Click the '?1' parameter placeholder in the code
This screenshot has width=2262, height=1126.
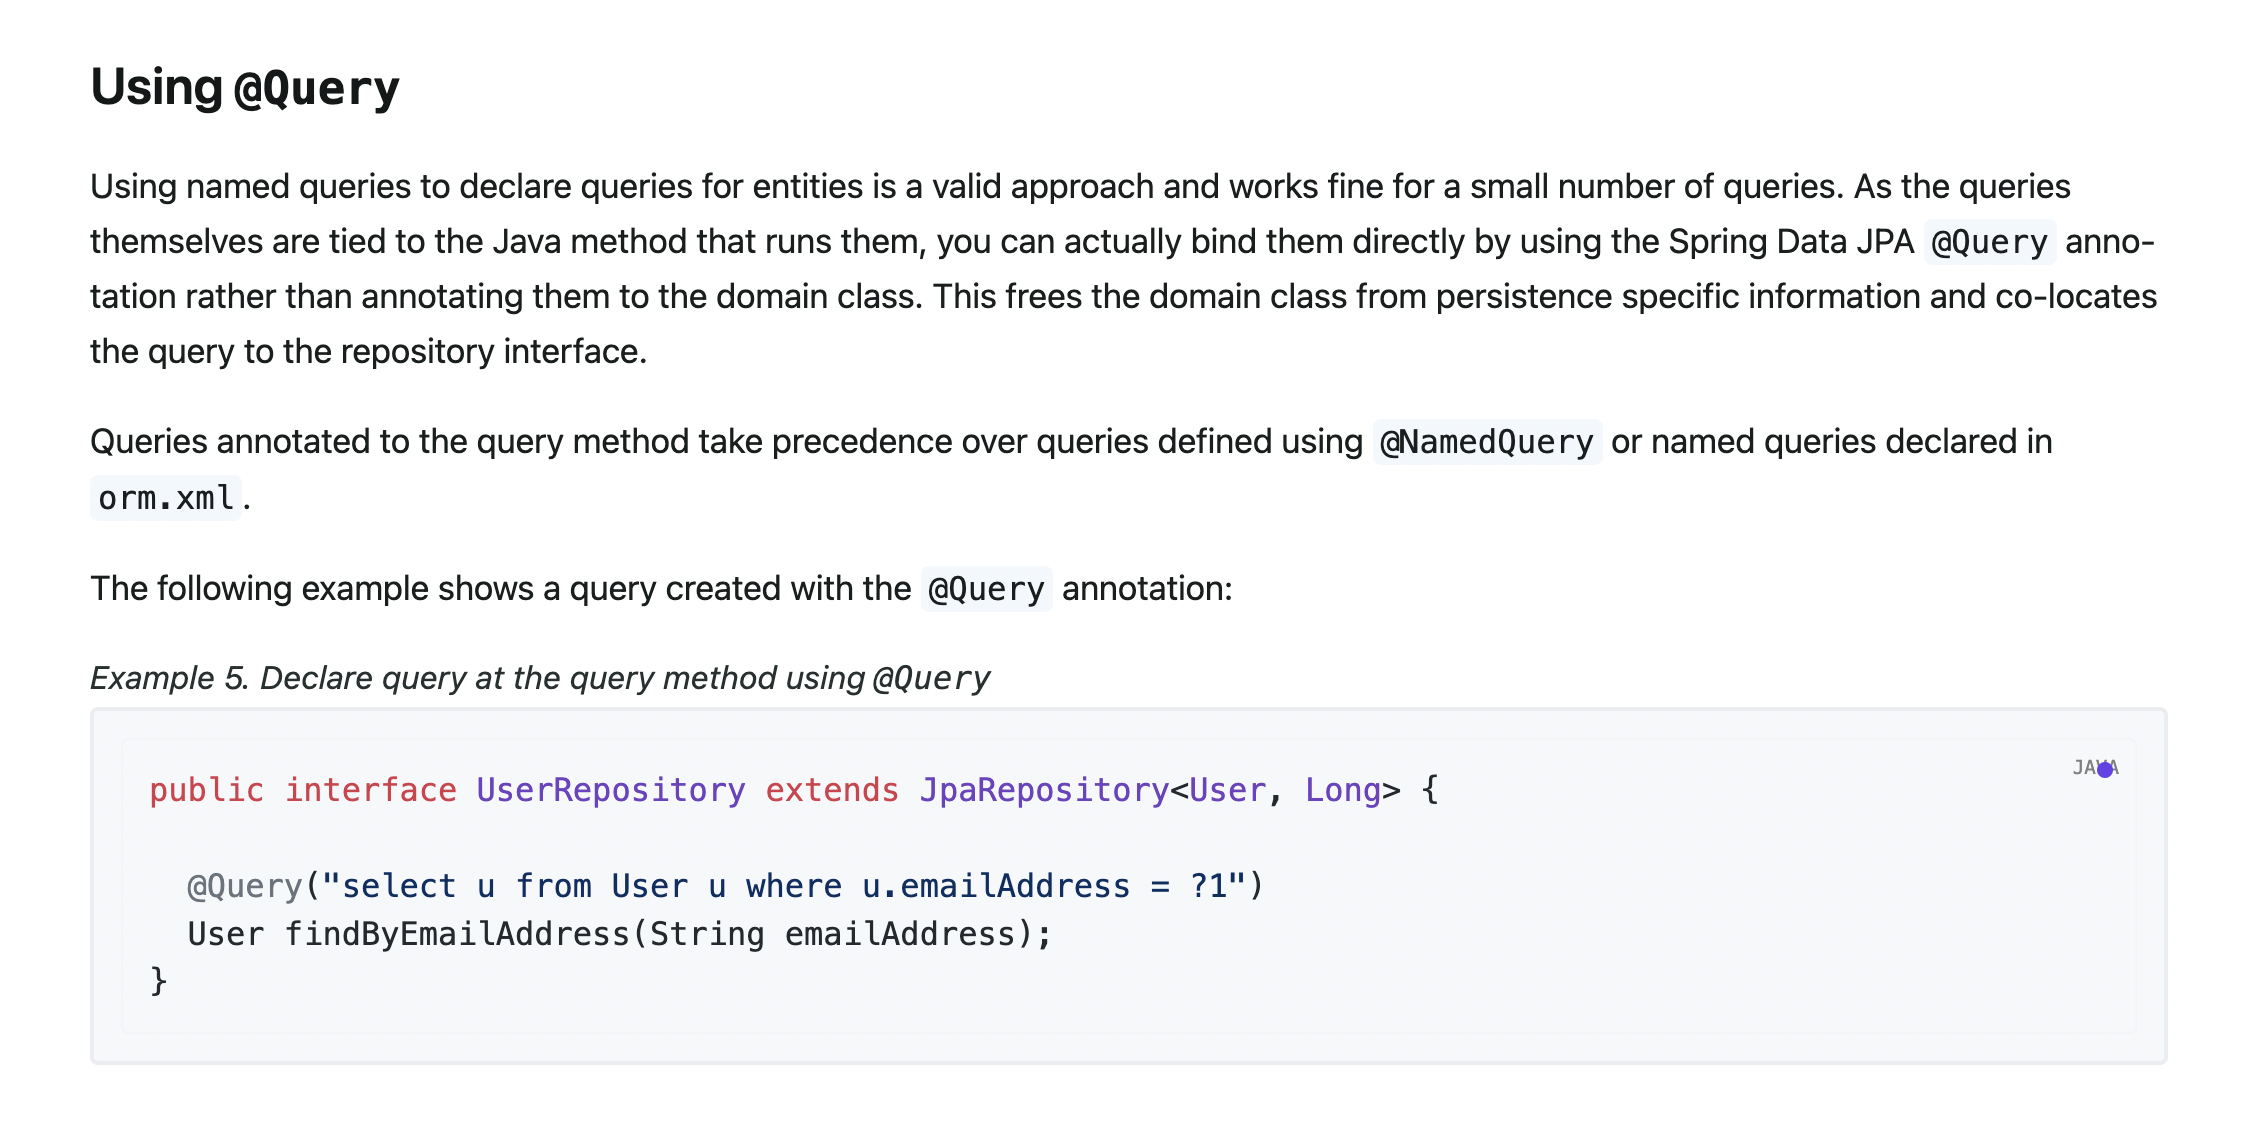point(1209,887)
